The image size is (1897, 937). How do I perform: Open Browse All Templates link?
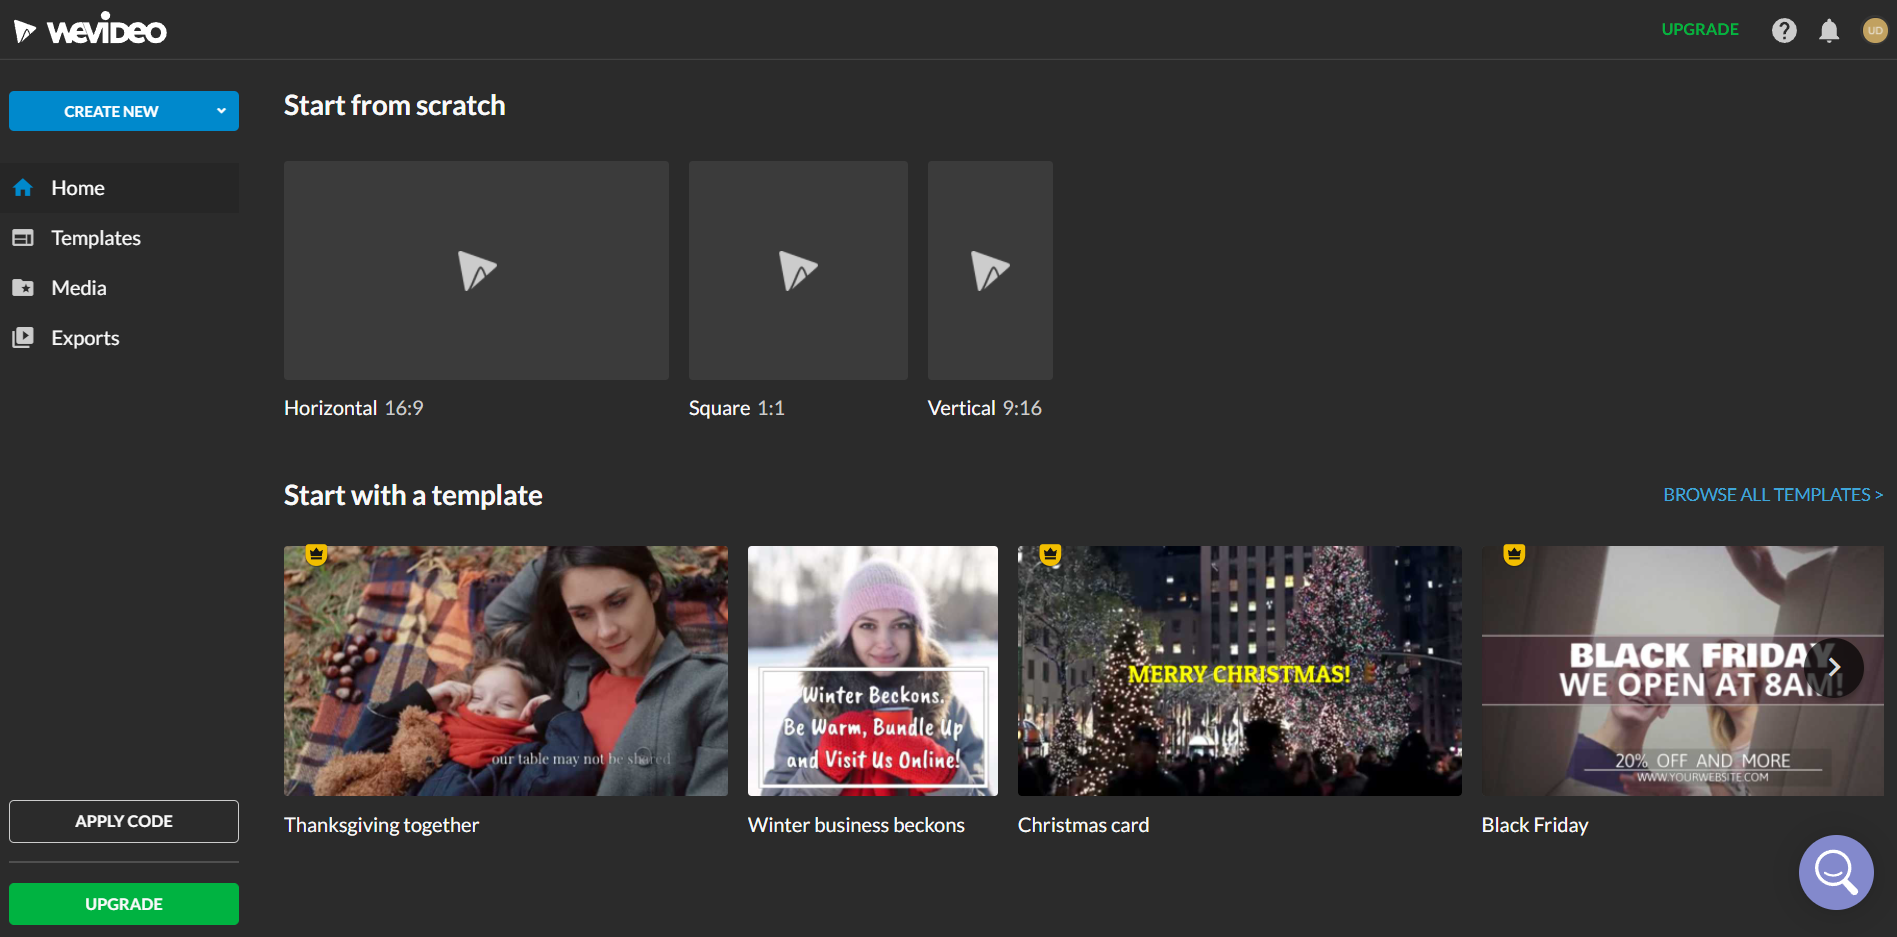[x=1772, y=495]
